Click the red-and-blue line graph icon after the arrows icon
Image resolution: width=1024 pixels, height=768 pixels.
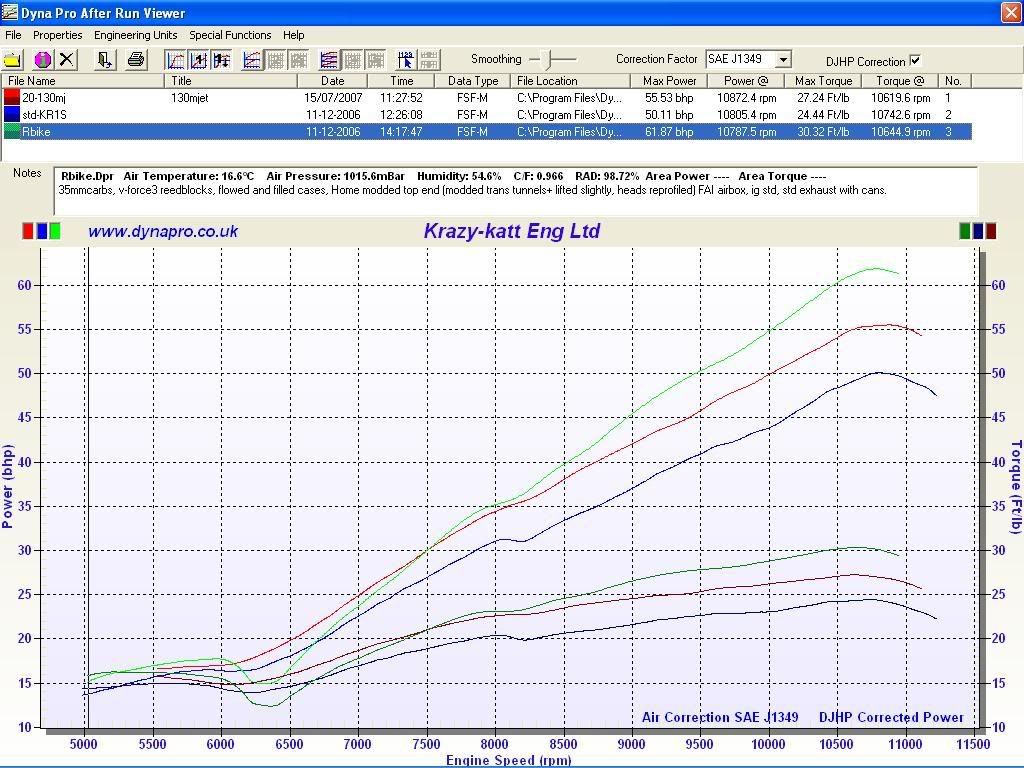pos(252,60)
